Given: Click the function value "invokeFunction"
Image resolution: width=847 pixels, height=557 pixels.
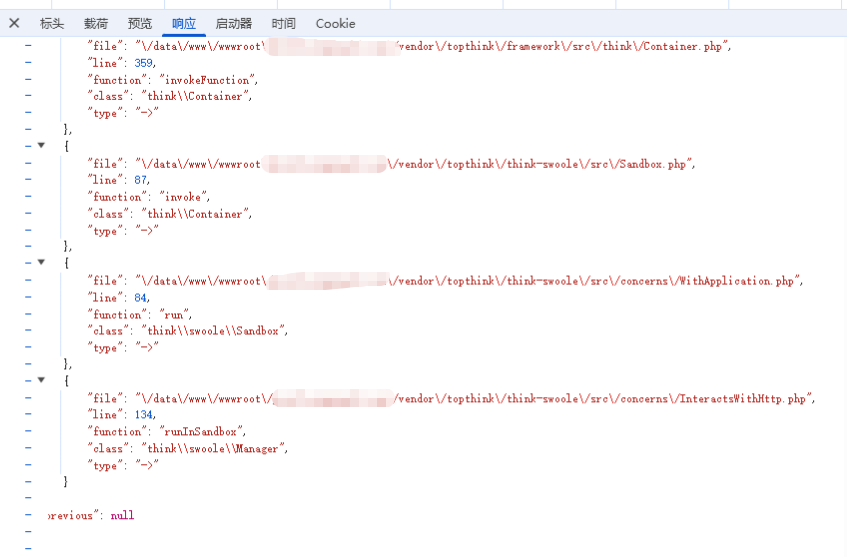Looking at the screenshot, I should point(207,80).
